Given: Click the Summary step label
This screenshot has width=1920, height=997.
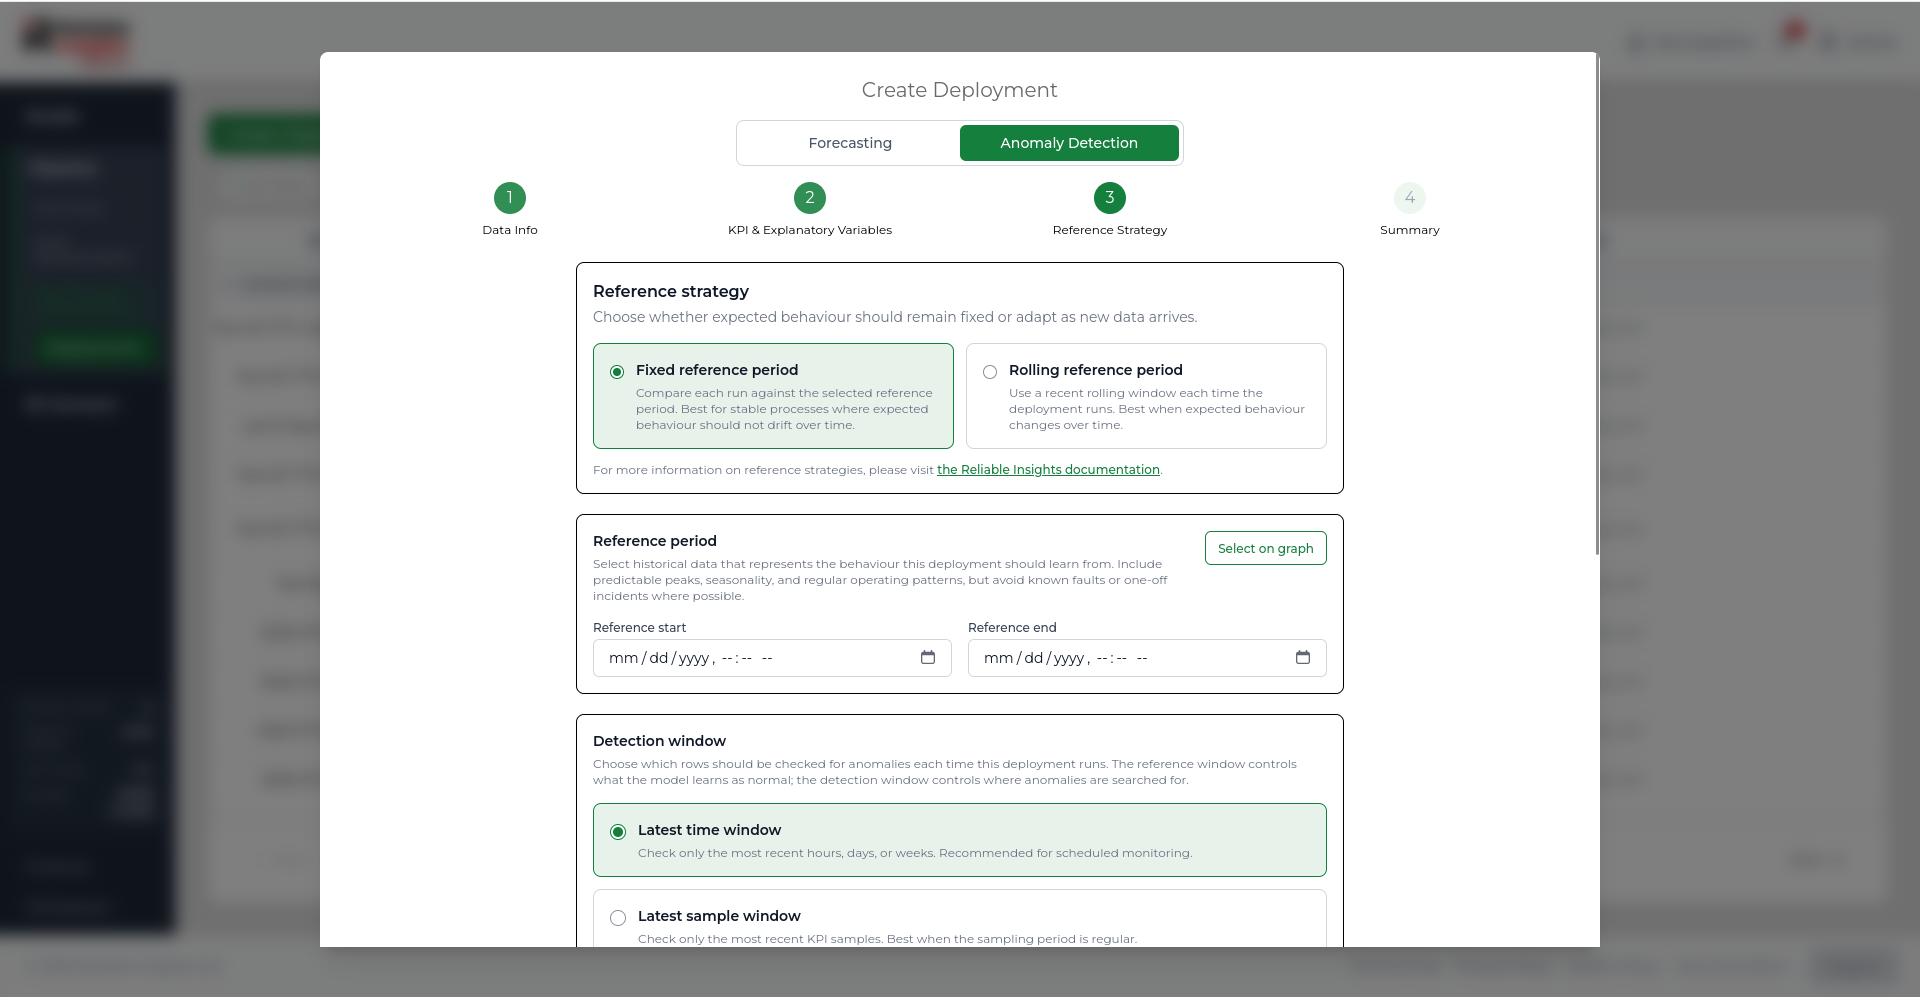Looking at the screenshot, I should (x=1410, y=230).
